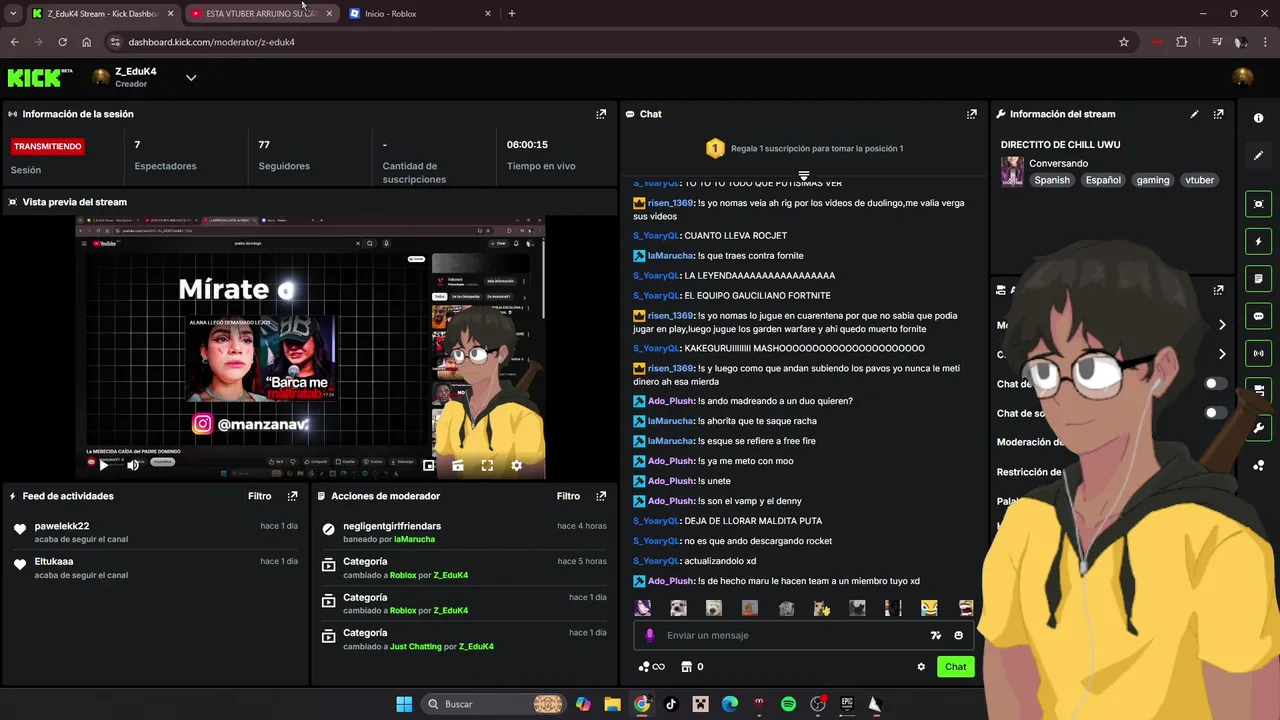Image resolution: width=1280 pixels, height=720 pixels.
Task: Open the profile avatar menu at top right
Action: tap(1243, 77)
